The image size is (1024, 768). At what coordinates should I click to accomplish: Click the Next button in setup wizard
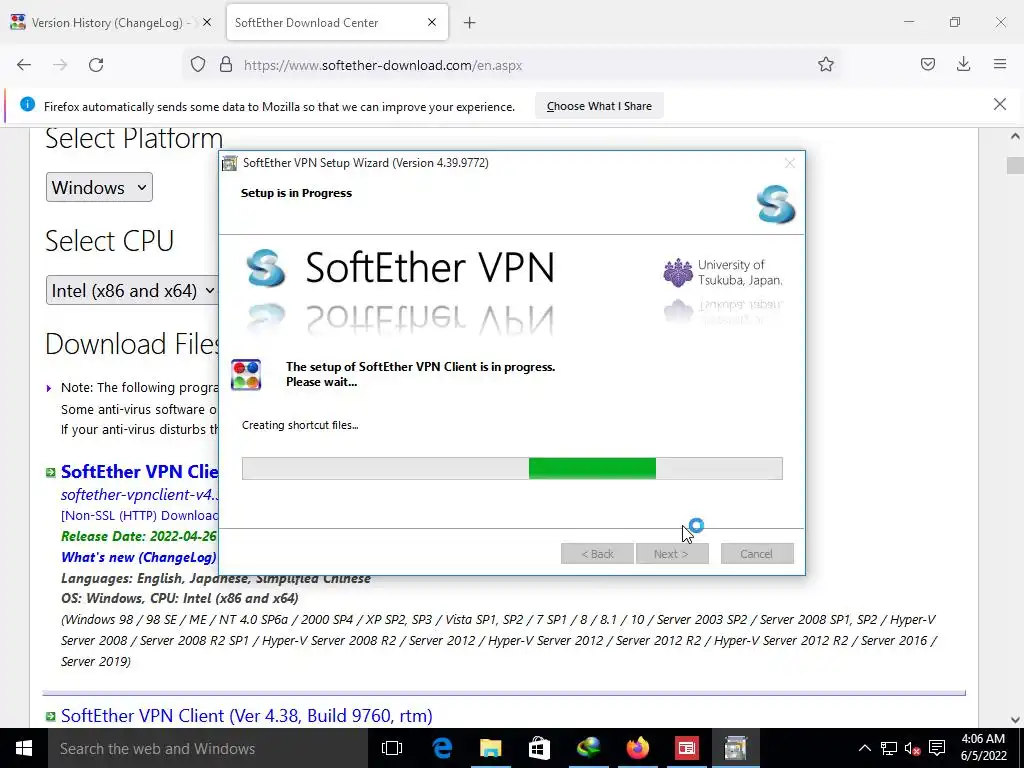click(x=672, y=554)
